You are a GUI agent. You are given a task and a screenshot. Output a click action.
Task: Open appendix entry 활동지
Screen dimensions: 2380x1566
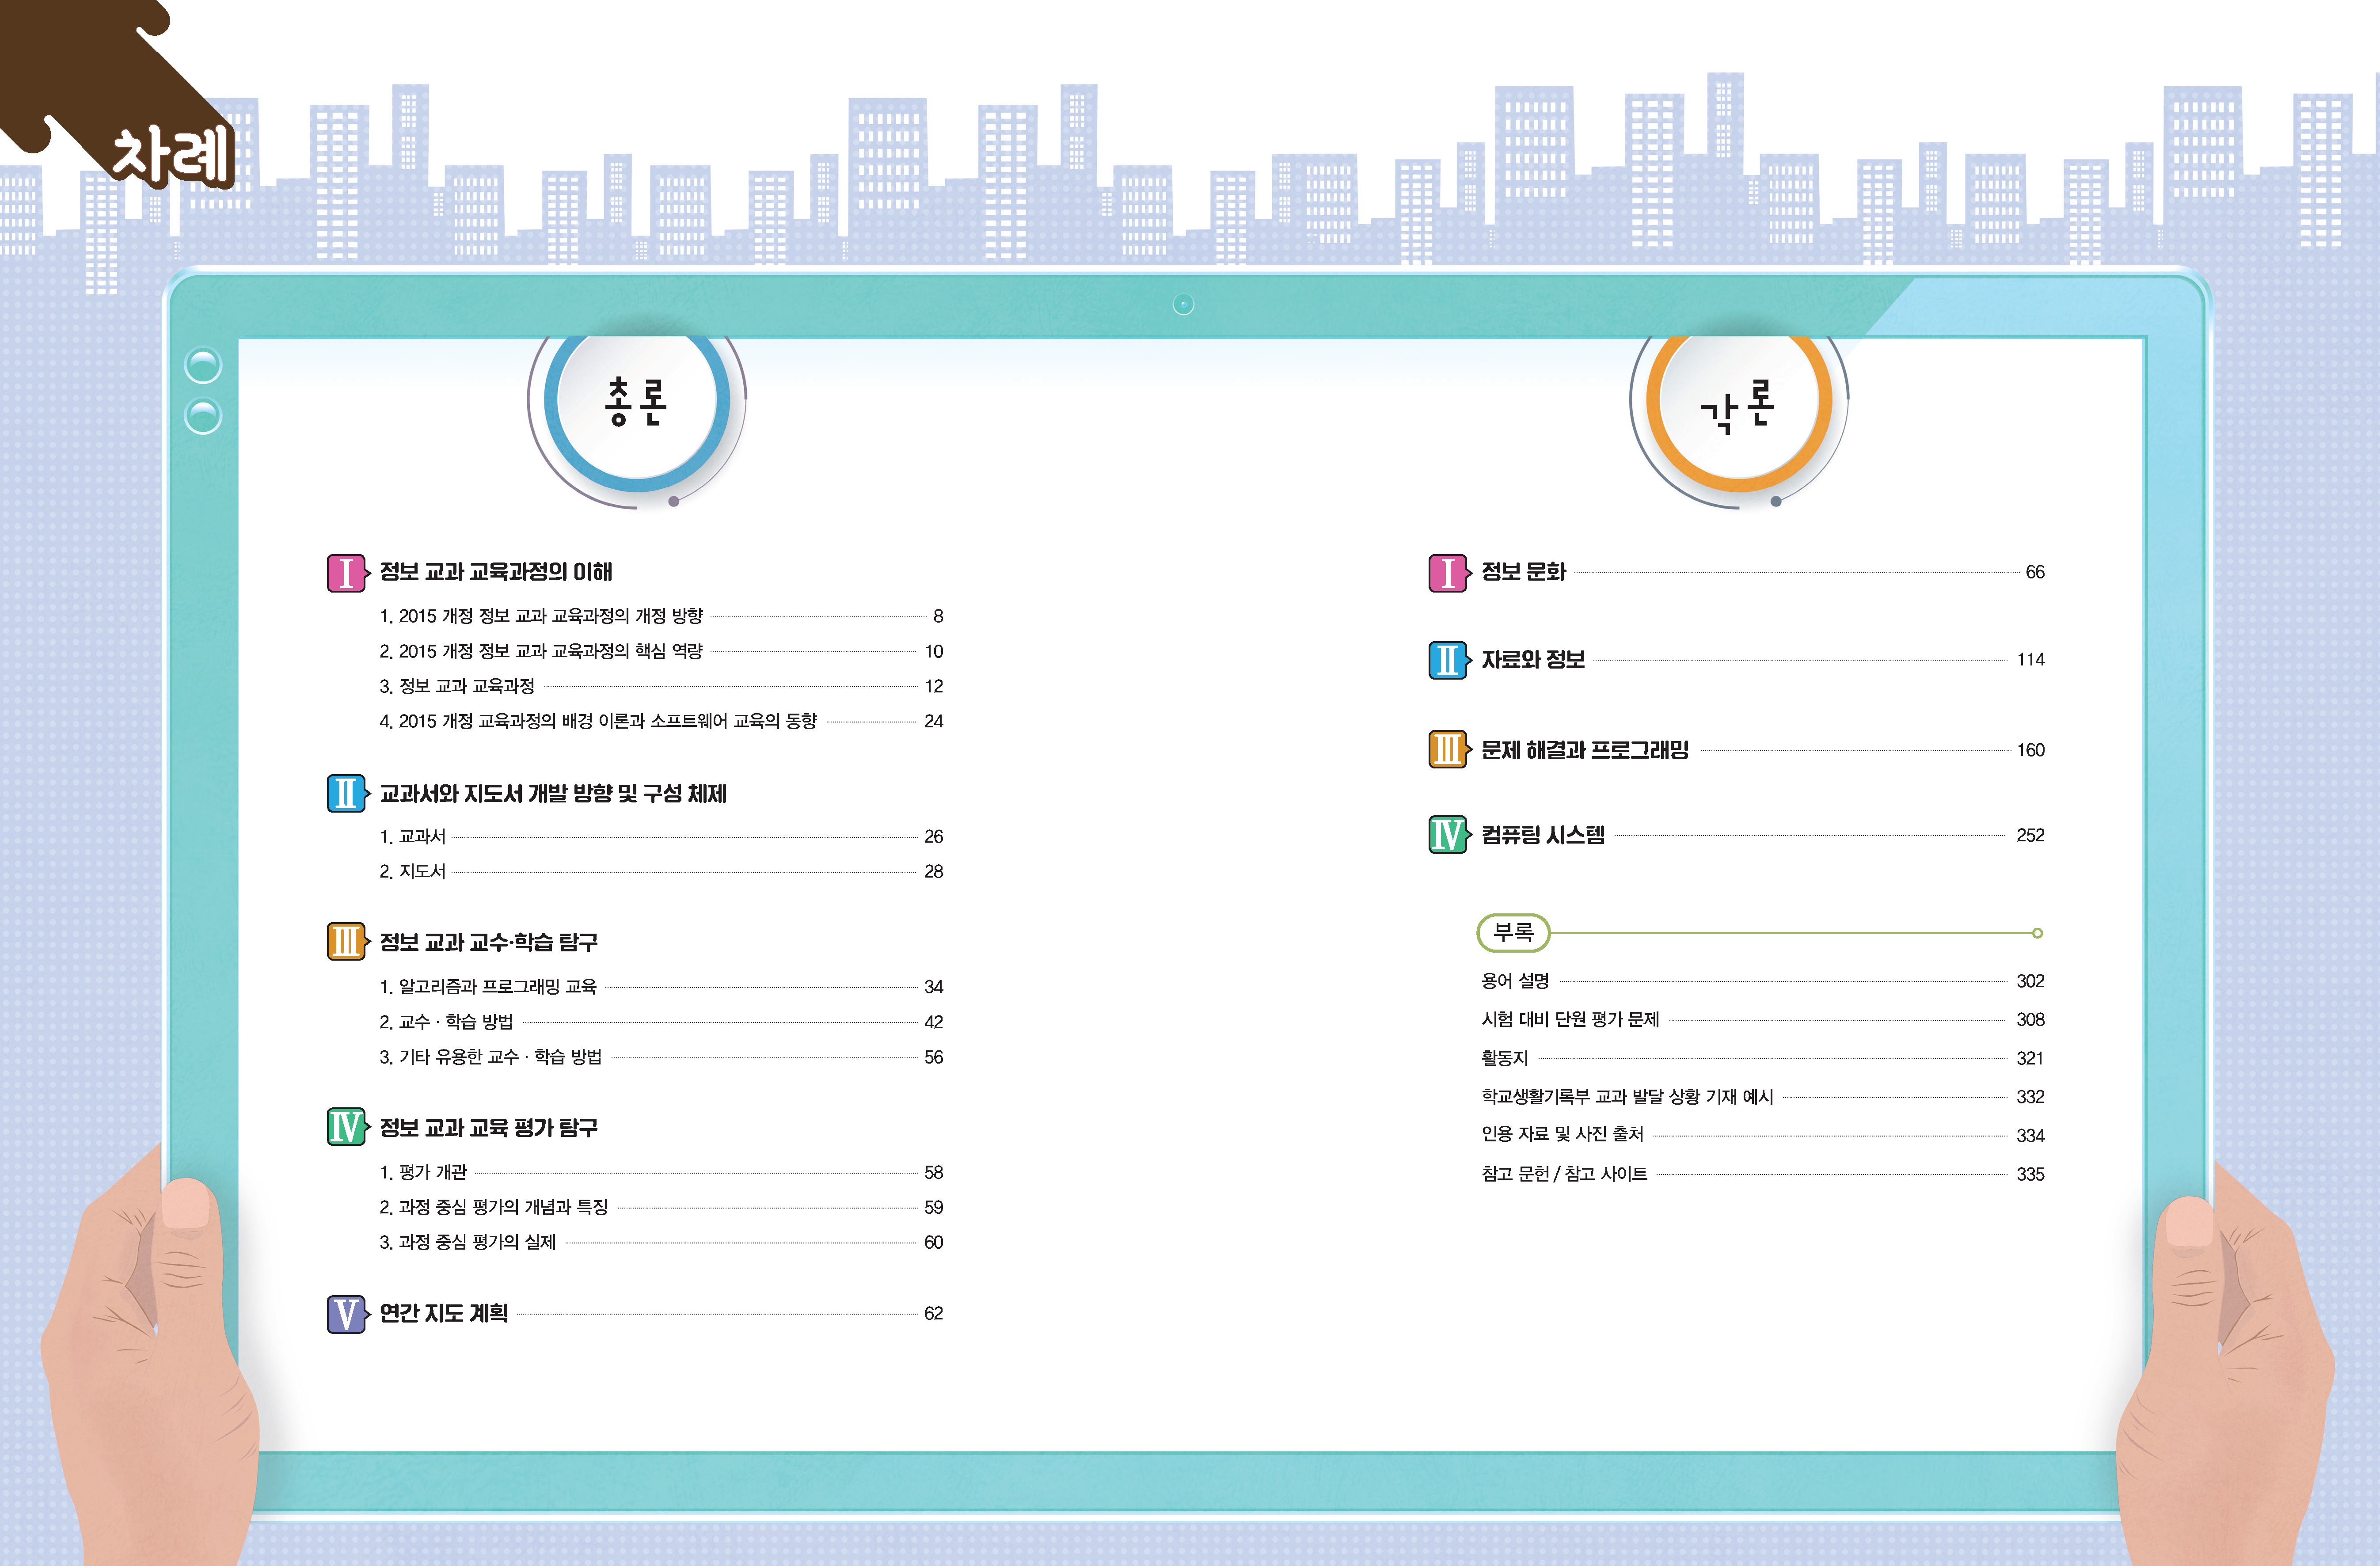click(x=1505, y=1058)
